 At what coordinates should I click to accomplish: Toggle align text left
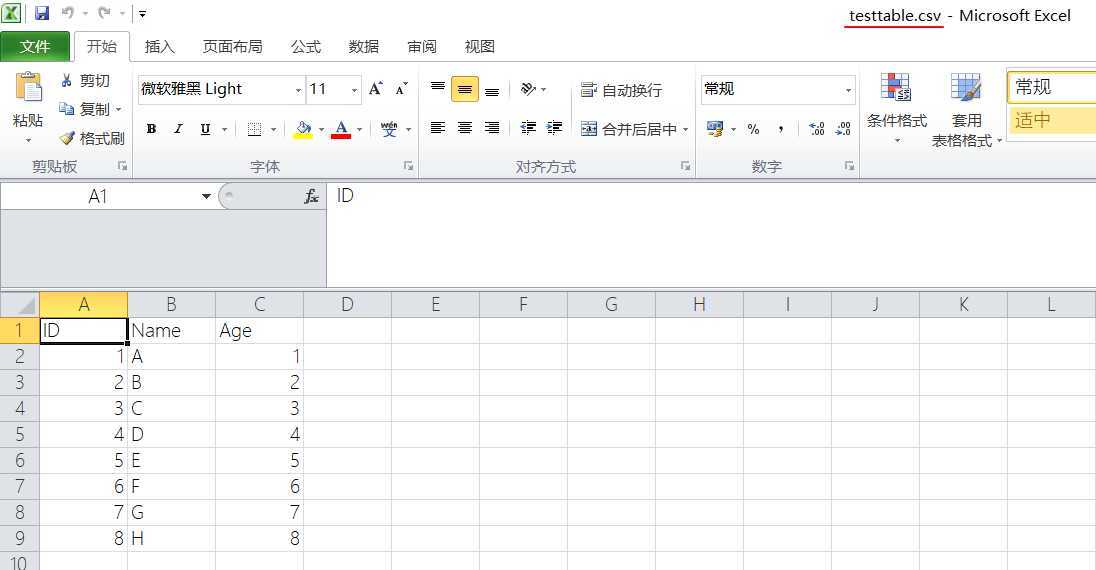(438, 128)
